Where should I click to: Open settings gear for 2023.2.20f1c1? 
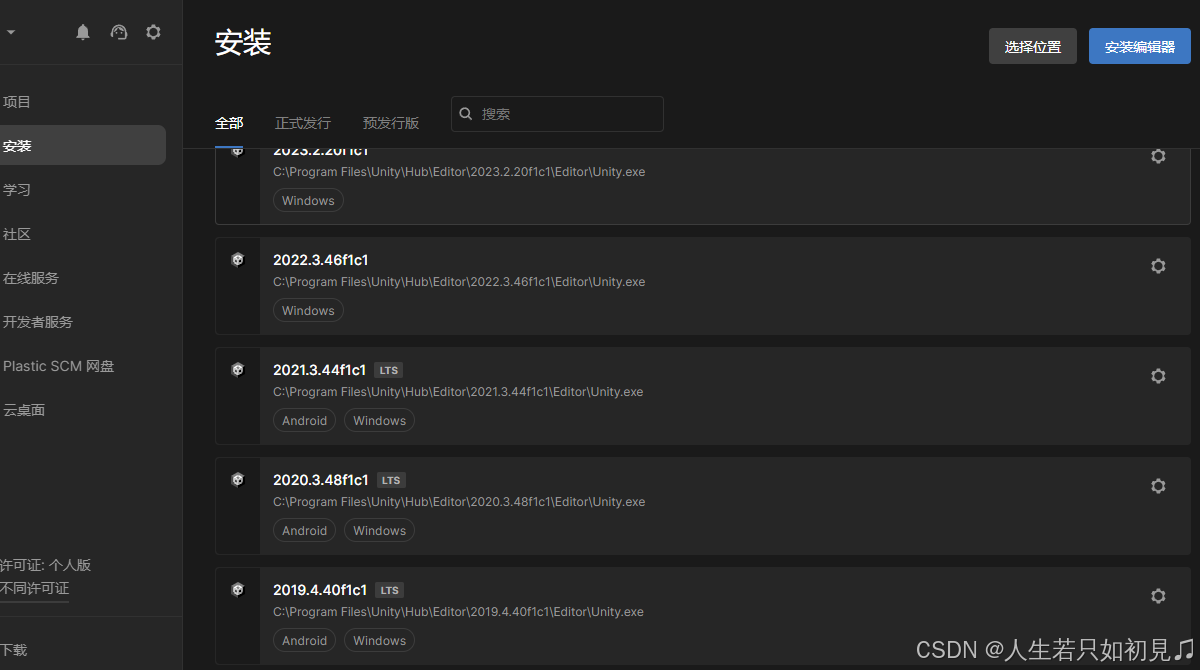tap(1158, 156)
